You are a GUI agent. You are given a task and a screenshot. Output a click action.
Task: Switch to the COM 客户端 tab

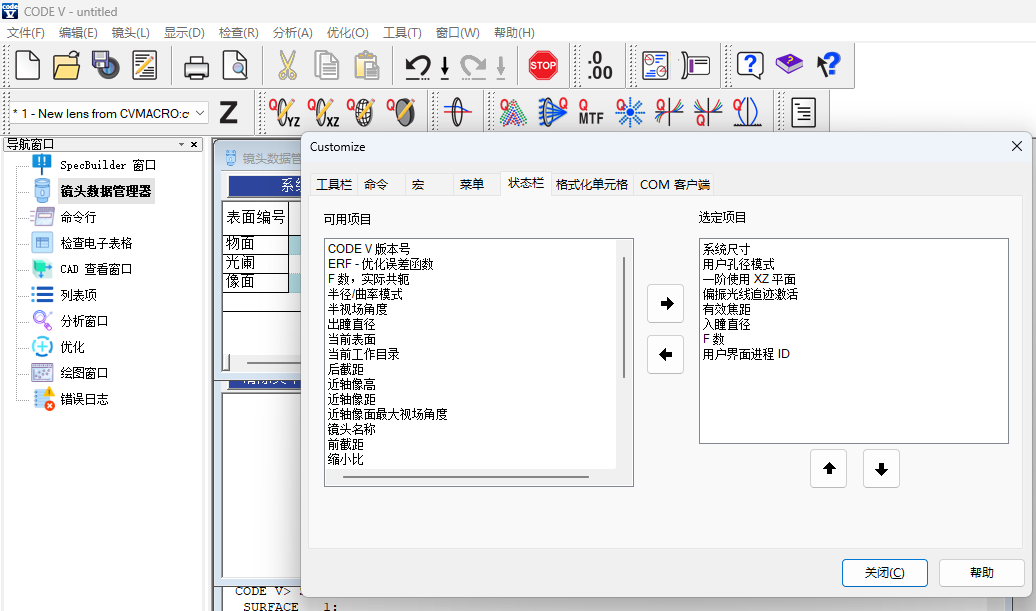click(x=674, y=184)
